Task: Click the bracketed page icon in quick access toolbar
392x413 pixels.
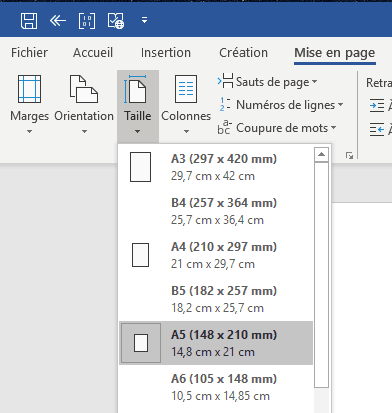Action: click(x=87, y=21)
